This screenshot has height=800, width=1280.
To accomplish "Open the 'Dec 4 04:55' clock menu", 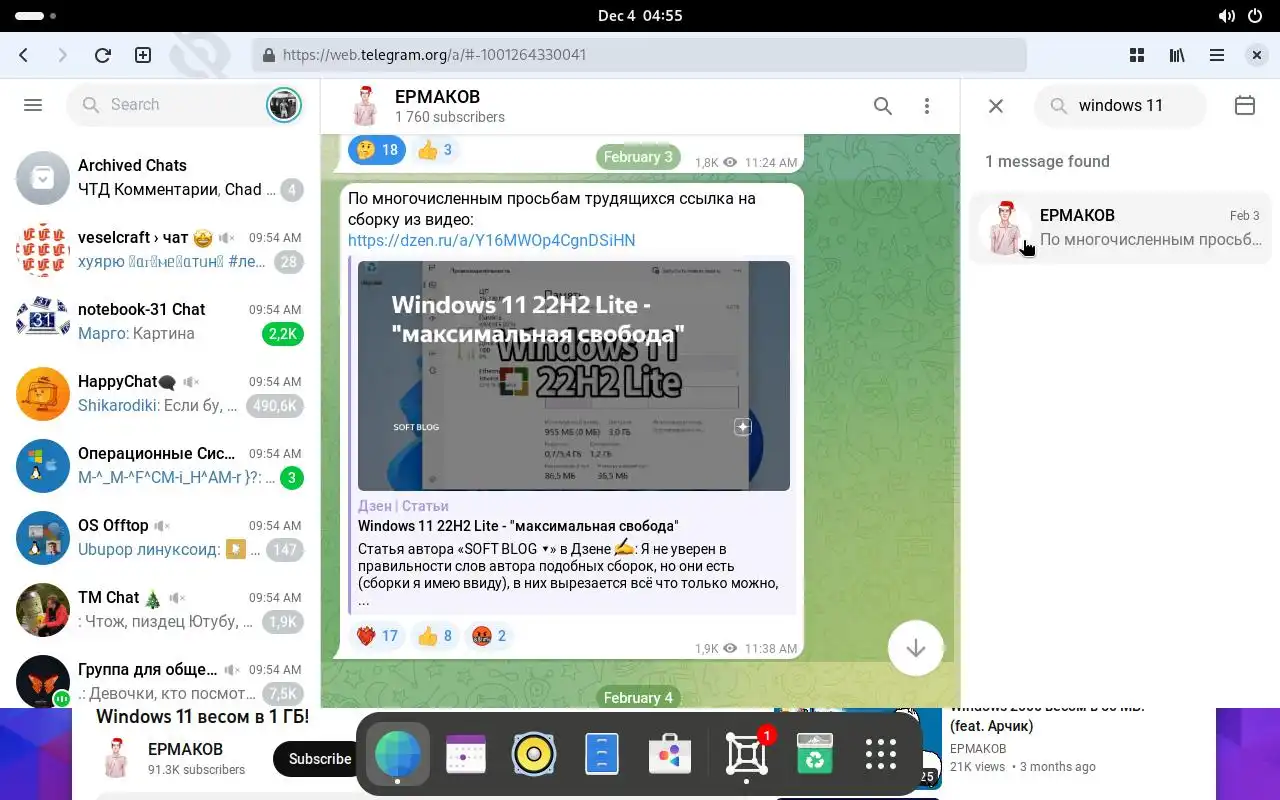I will coord(640,16).
